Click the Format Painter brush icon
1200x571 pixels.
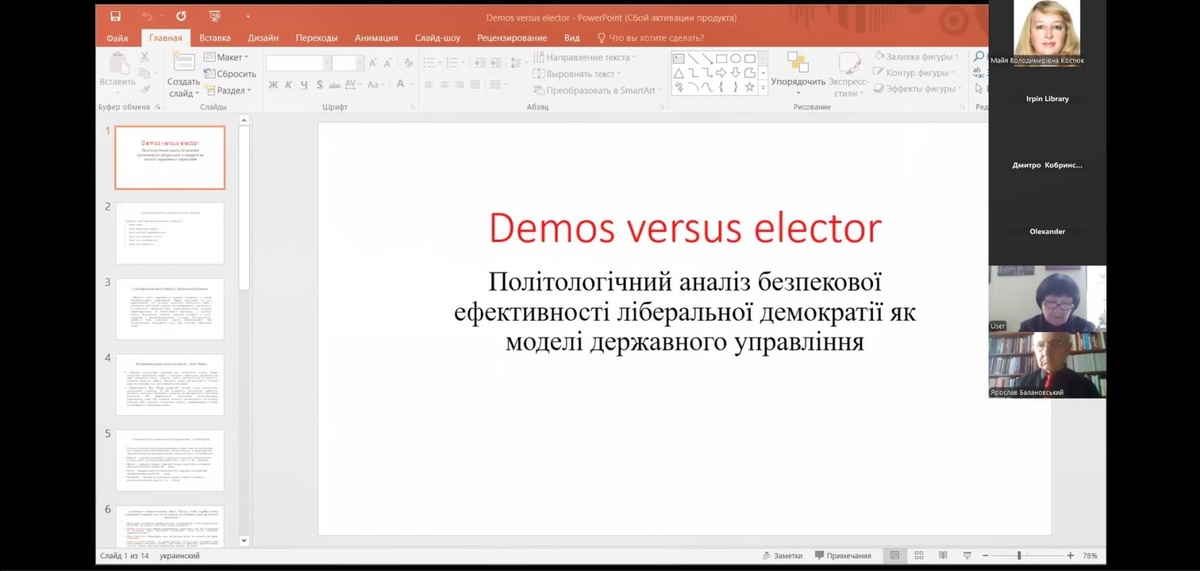[x=144, y=89]
